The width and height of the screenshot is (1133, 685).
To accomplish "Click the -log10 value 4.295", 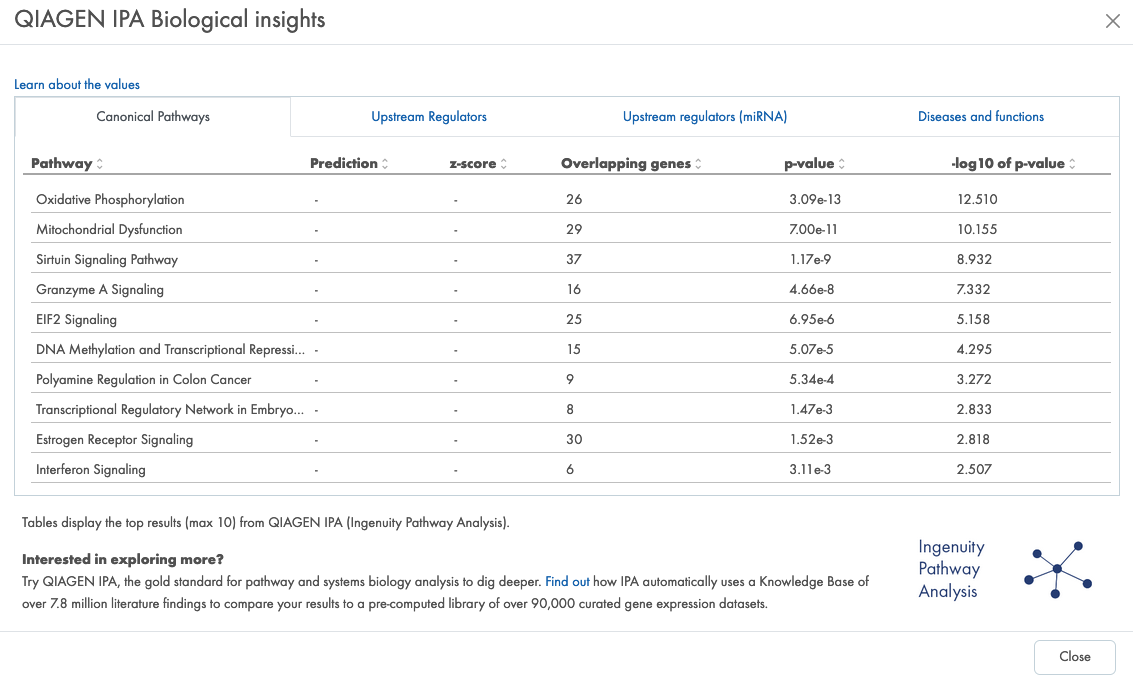I will point(974,350).
